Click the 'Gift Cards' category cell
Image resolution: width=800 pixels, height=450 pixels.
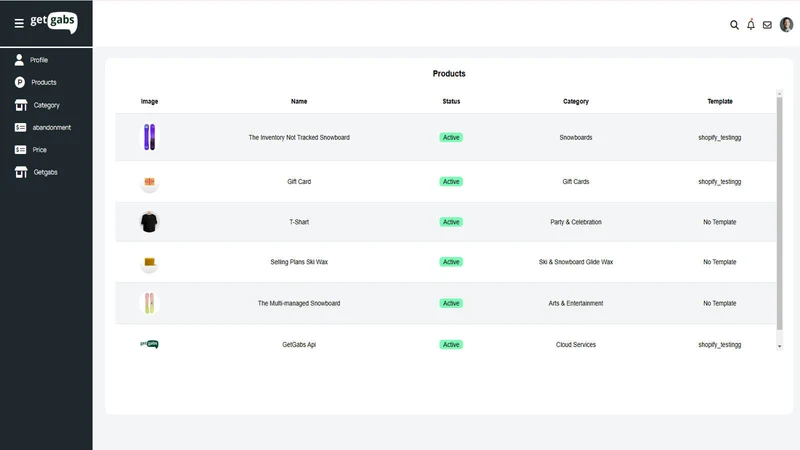[x=576, y=182]
